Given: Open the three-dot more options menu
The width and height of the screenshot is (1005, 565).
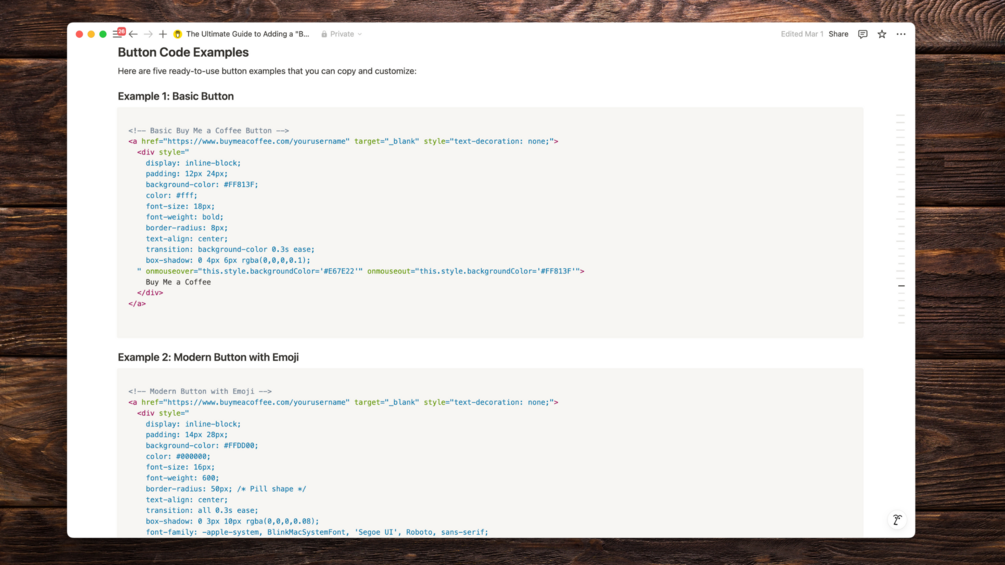Looking at the screenshot, I should click(901, 34).
